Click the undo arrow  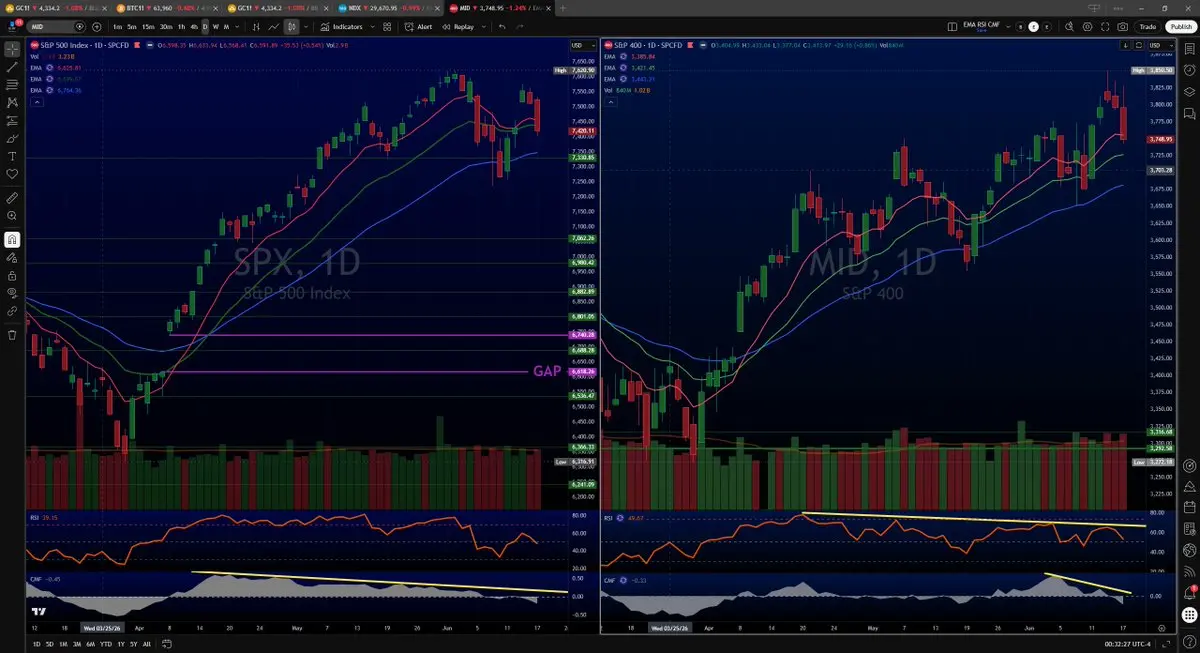(502, 27)
